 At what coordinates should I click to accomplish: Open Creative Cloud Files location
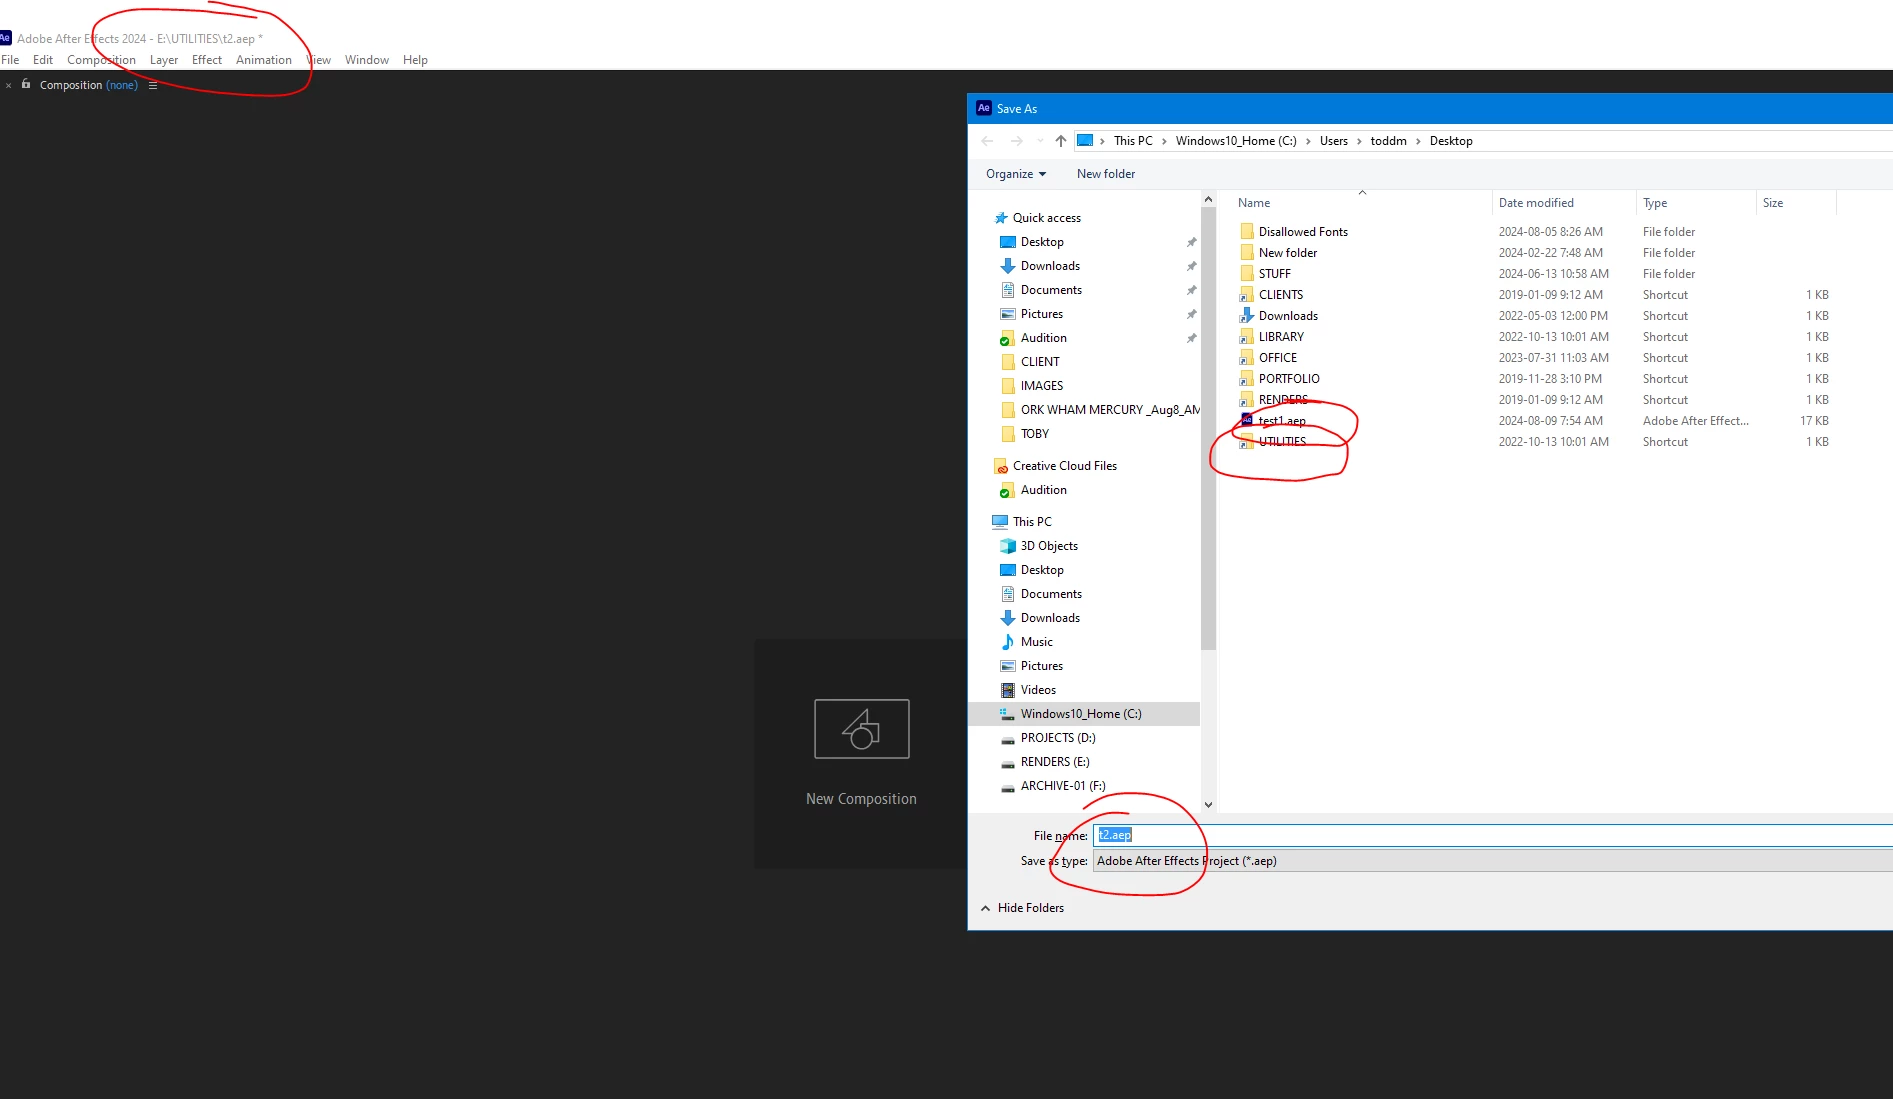[x=1064, y=466]
